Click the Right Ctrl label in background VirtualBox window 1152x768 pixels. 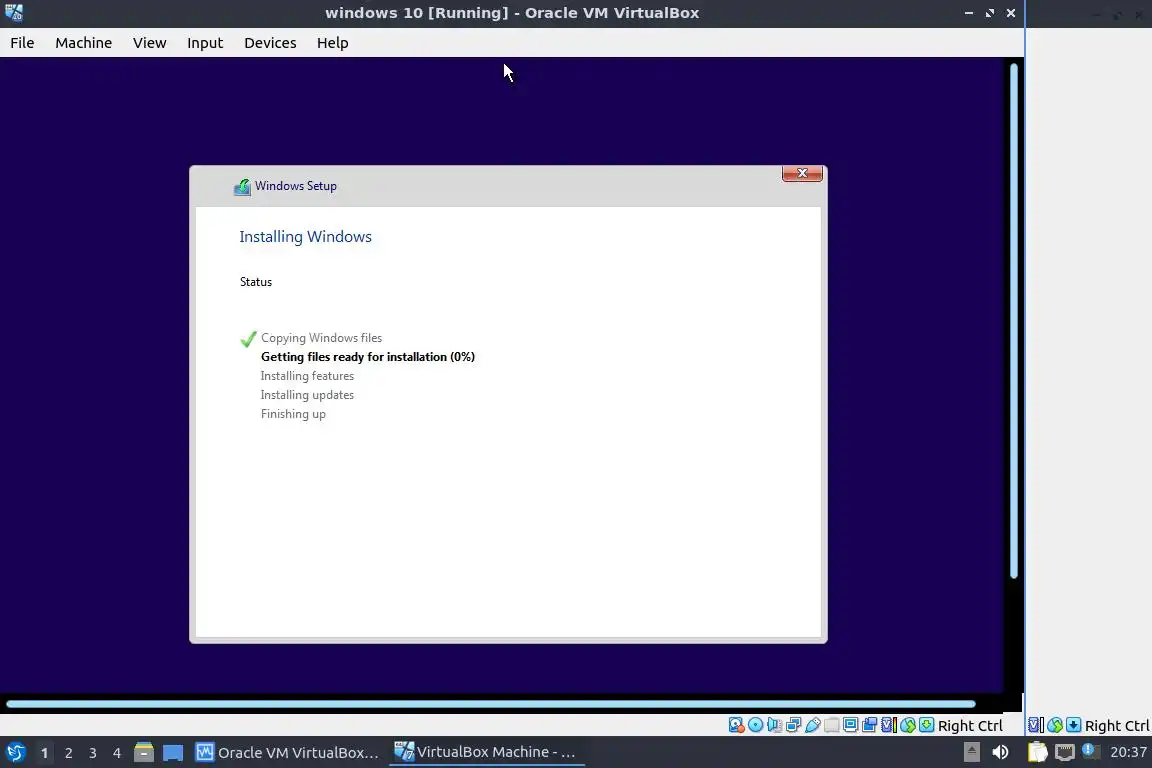(x=1117, y=726)
